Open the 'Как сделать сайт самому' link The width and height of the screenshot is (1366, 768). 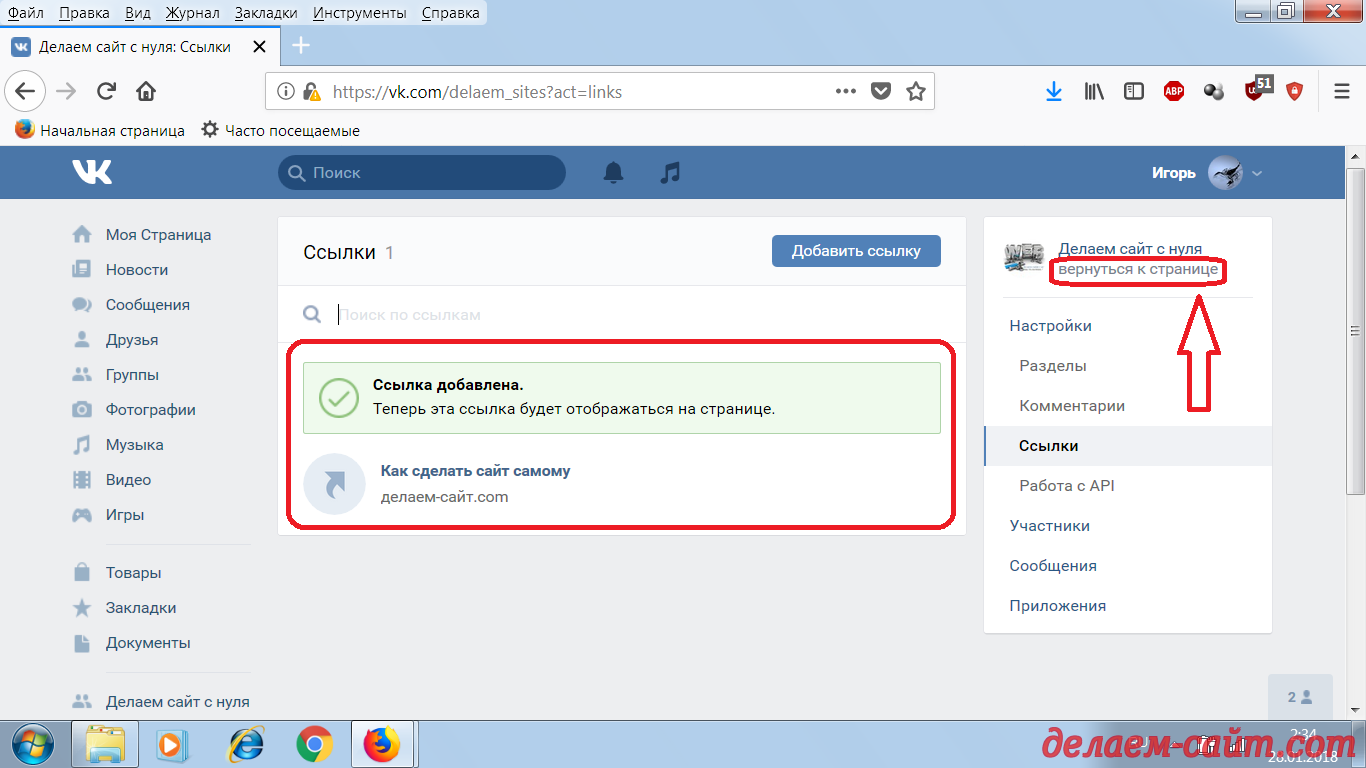point(476,471)
